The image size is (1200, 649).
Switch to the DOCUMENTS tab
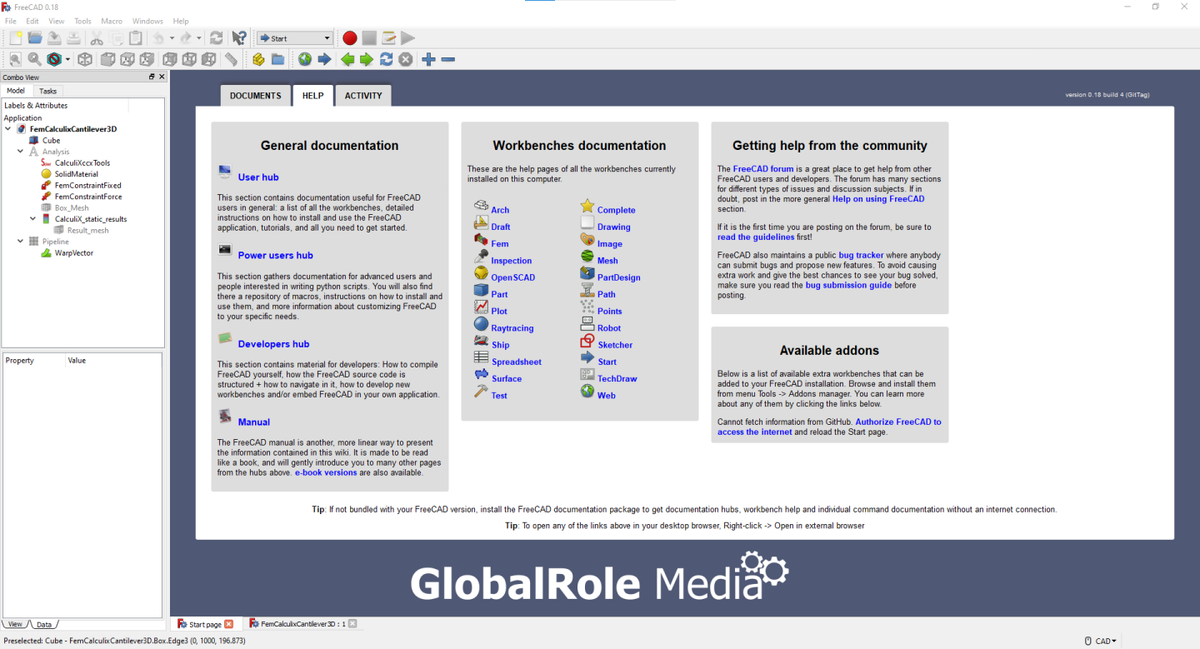pyautogui.click(x=255, y=96)
